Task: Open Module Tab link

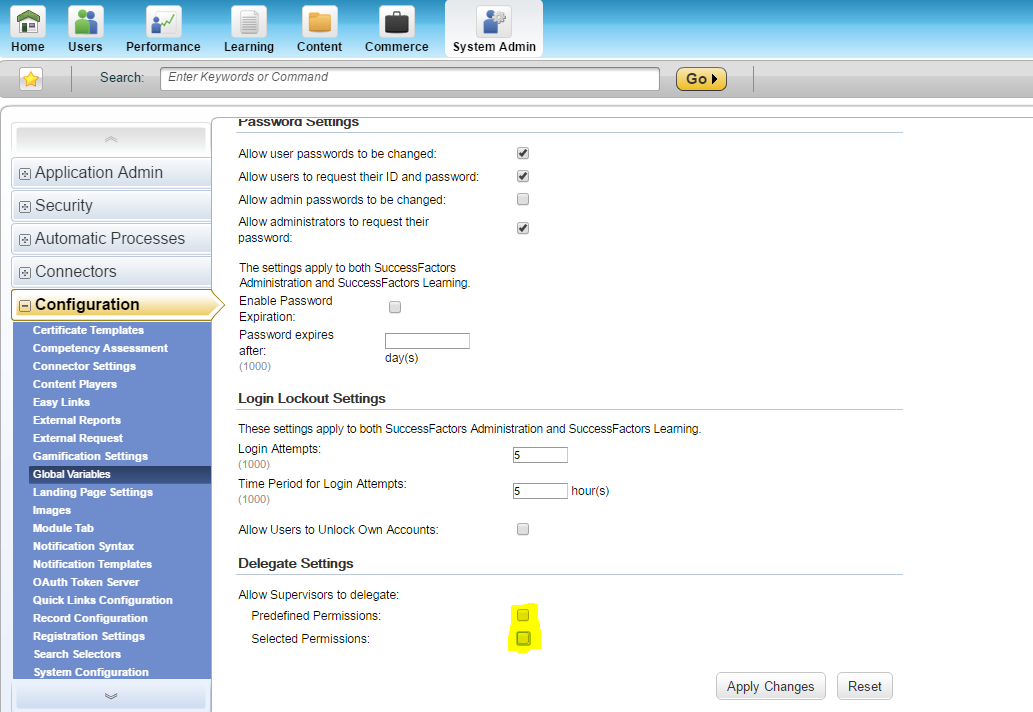Action: coord(63,528)
